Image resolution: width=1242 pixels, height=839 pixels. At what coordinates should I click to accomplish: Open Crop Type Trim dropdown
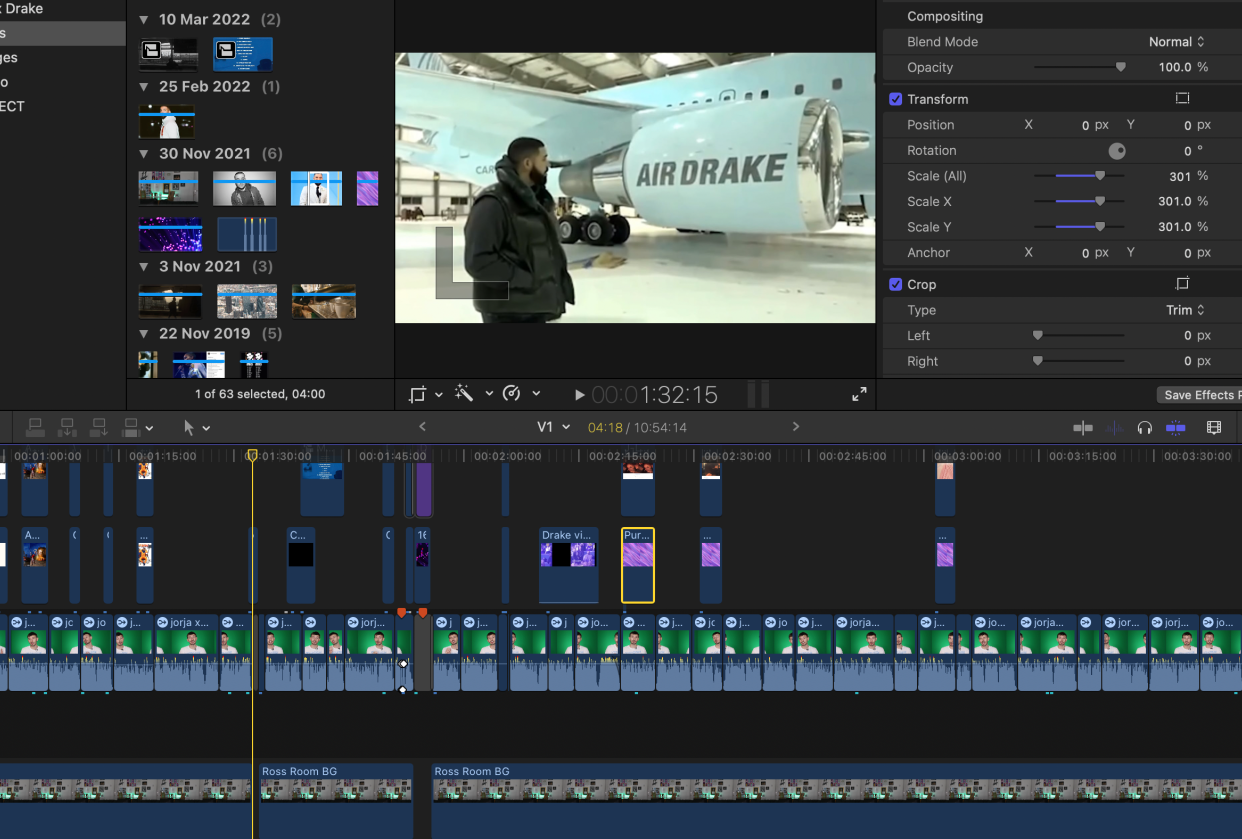point(1186,310)
